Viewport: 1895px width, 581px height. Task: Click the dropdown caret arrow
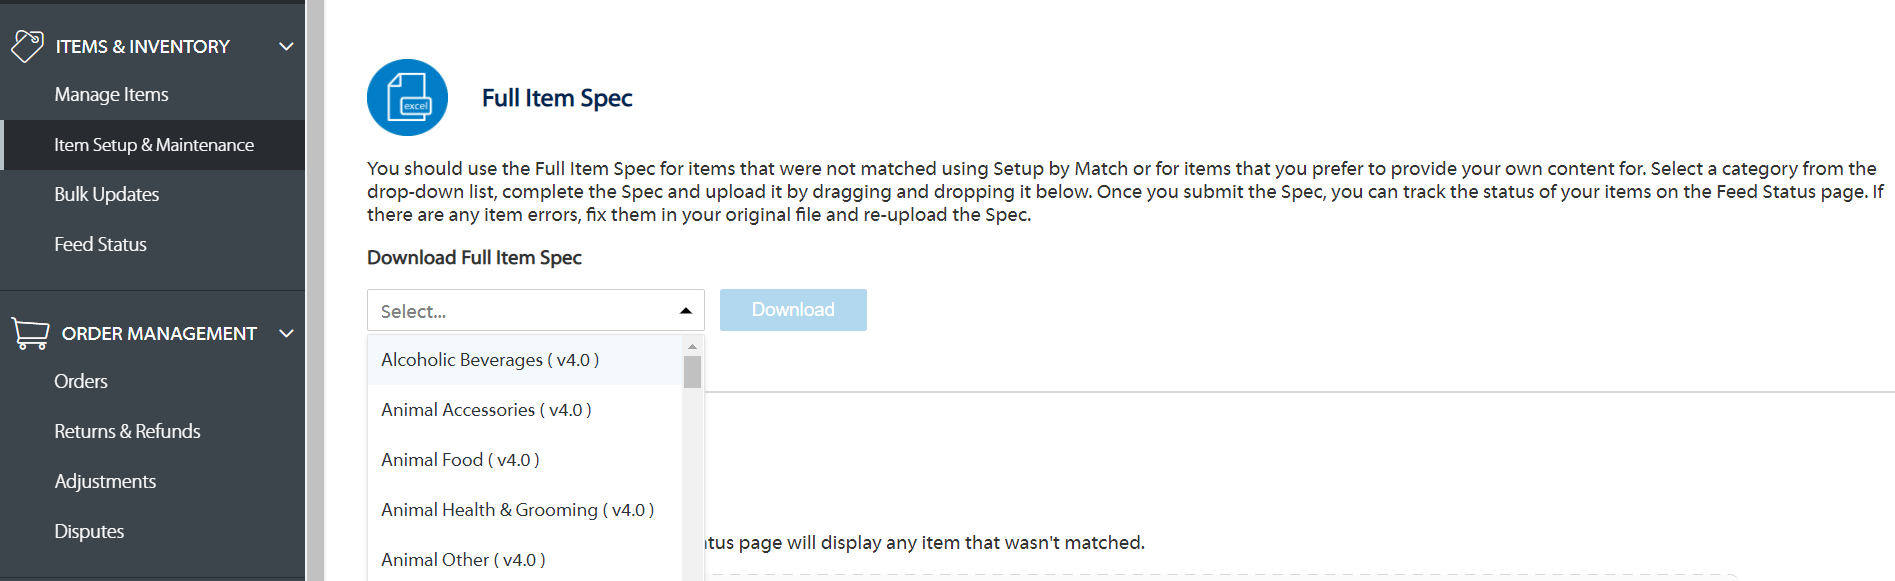tap(686, 311)
